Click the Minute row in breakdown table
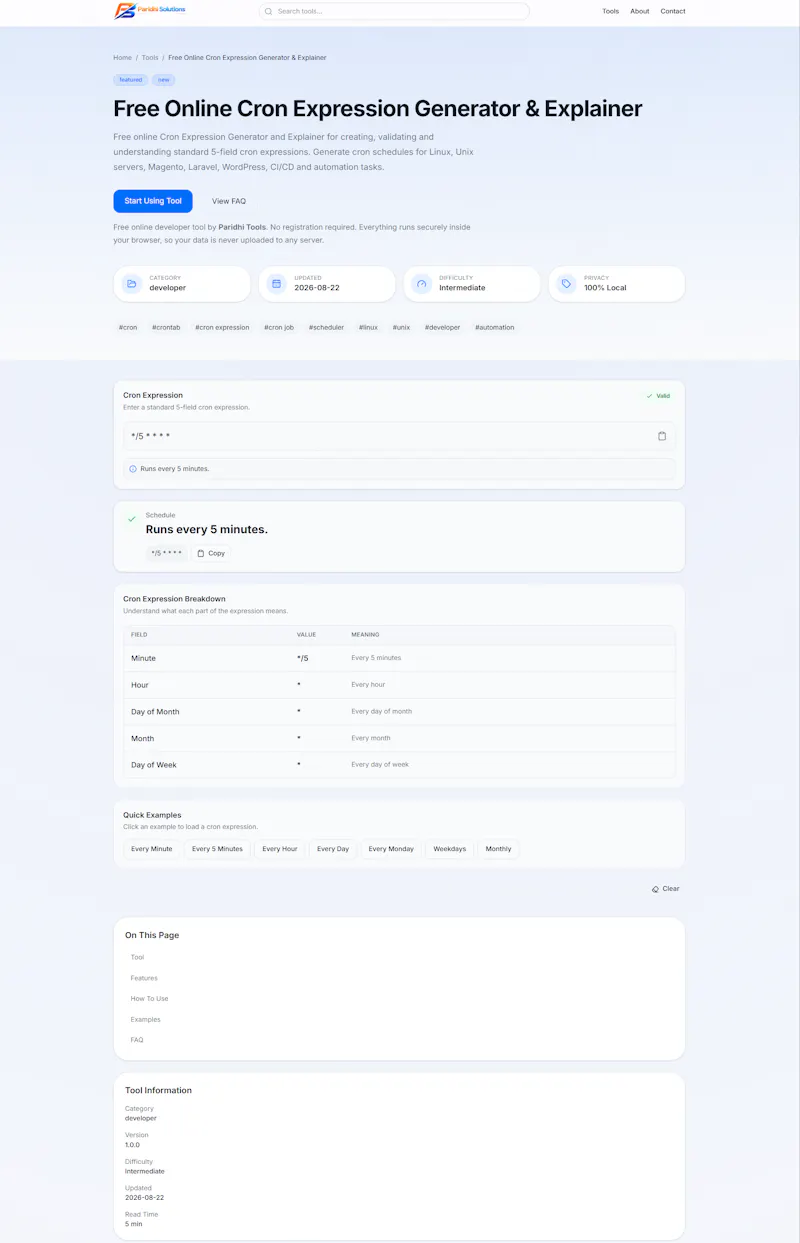 pos(399,658)
